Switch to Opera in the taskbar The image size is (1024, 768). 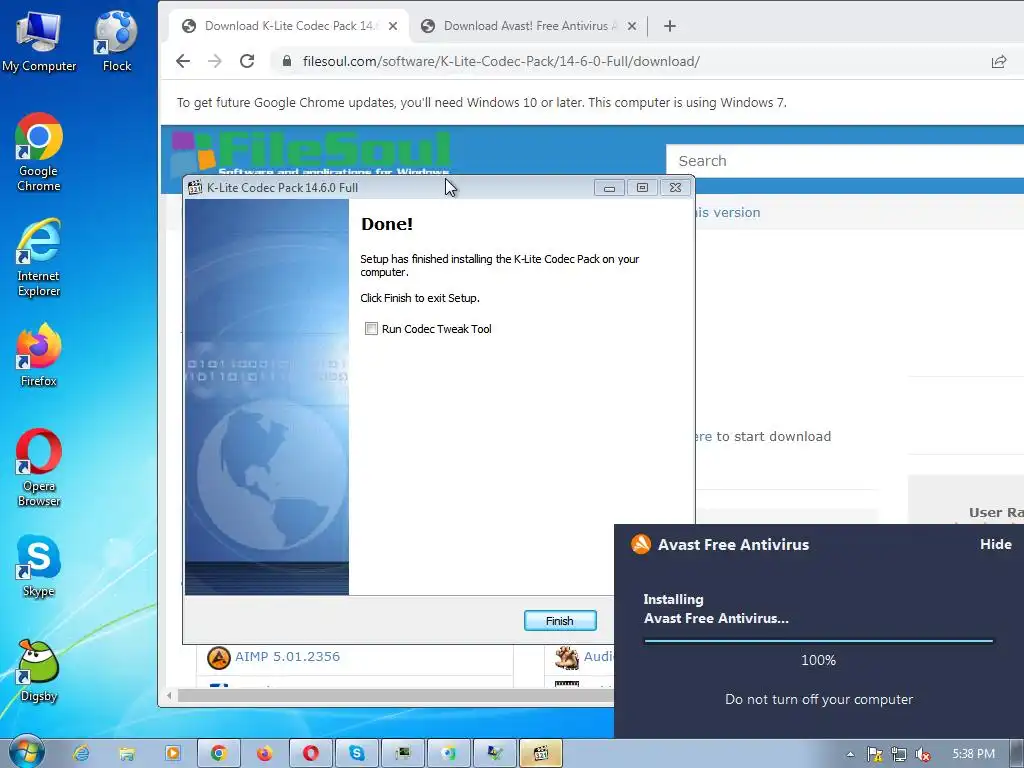tap(311, 754)
